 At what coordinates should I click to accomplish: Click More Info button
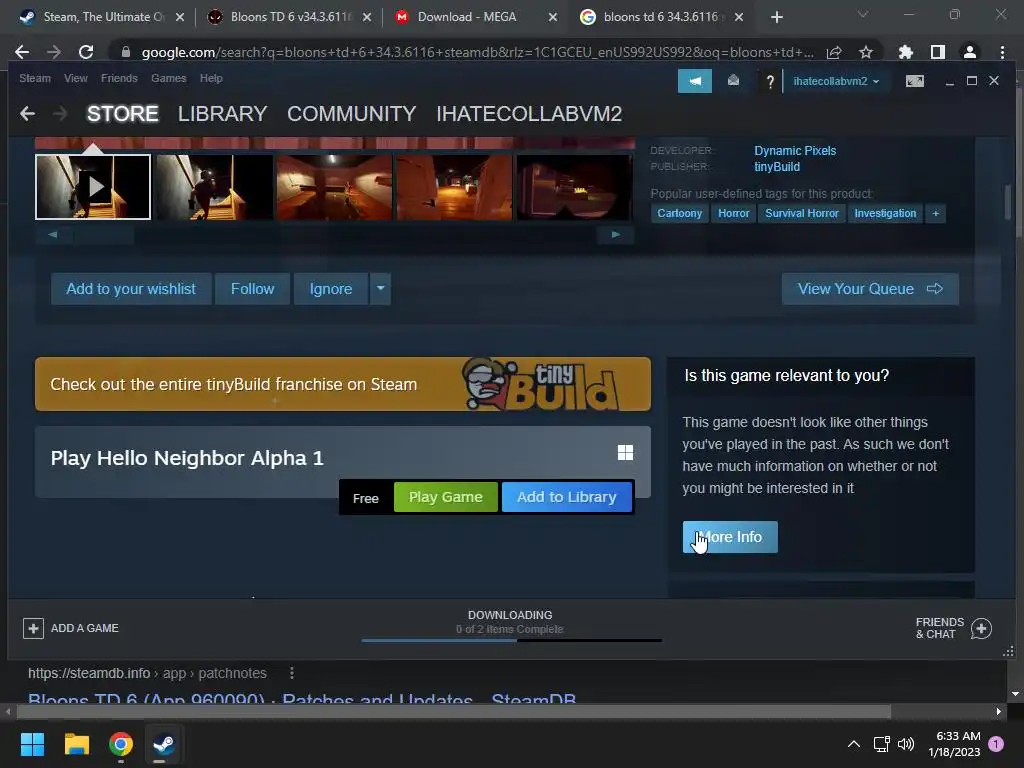[730, 537]
